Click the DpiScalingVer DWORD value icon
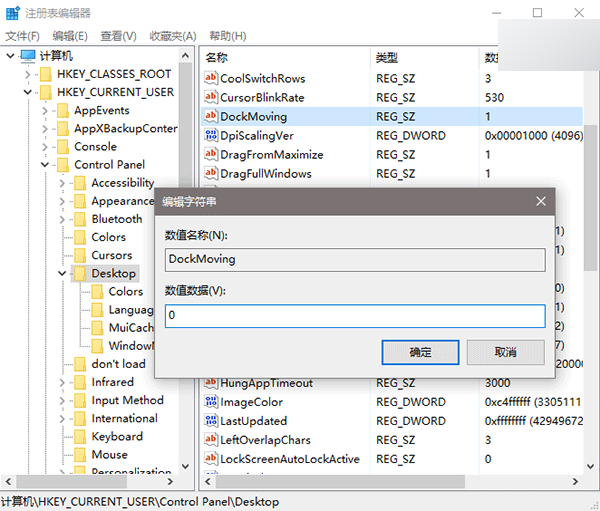The image size is (600, 511). pos(210,136)
